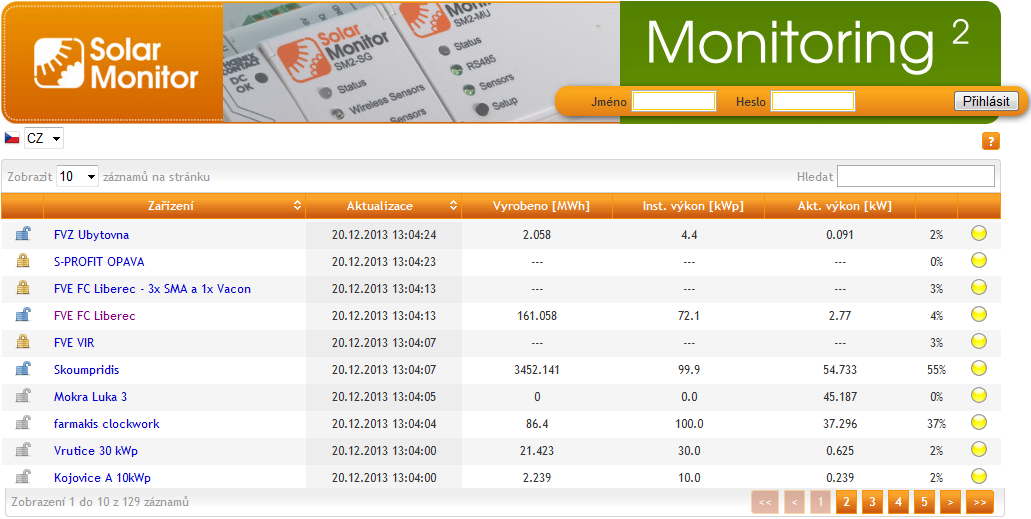The width and height of the screenshot is (1031, 519).
Task: Go to page 5 of results
Action: coord(924,502)
